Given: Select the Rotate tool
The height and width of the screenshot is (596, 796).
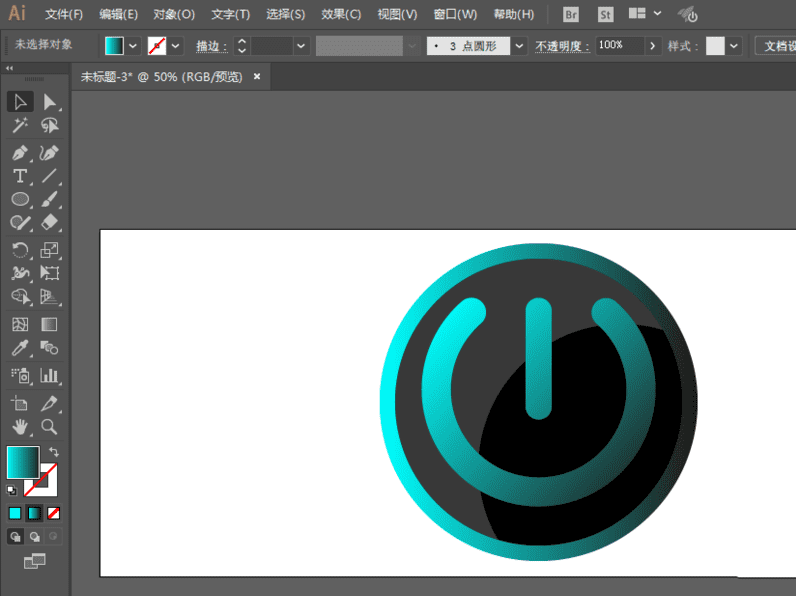Looking at the screenshot, I should (20, 250).
